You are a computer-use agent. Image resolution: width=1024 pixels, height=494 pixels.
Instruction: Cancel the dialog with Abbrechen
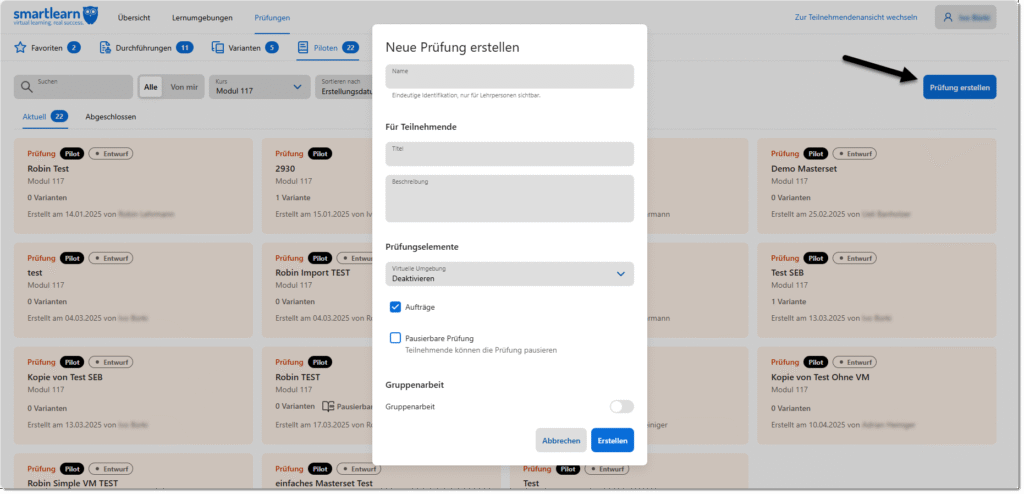coord(561,440)
